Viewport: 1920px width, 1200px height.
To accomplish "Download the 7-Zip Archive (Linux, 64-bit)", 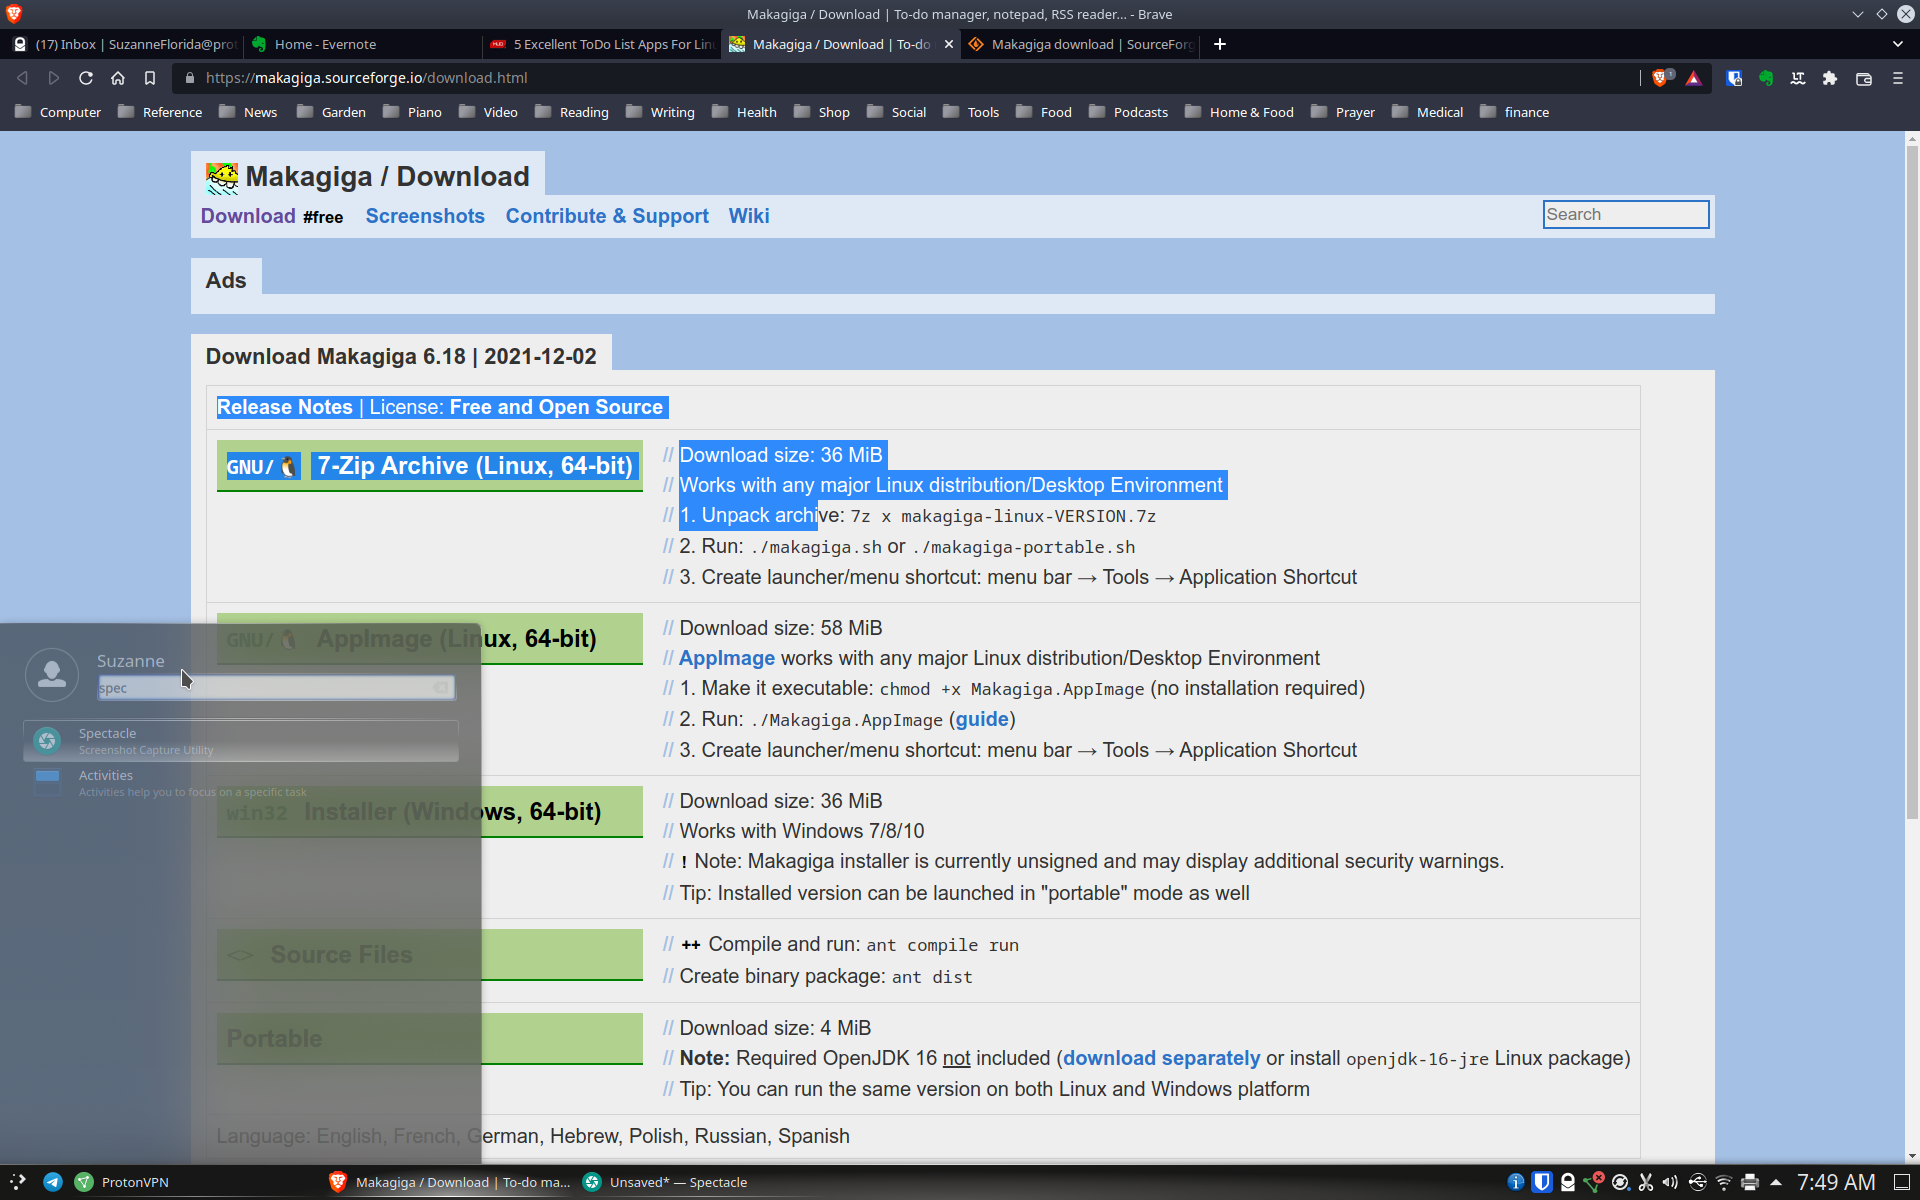I will 430,466.
